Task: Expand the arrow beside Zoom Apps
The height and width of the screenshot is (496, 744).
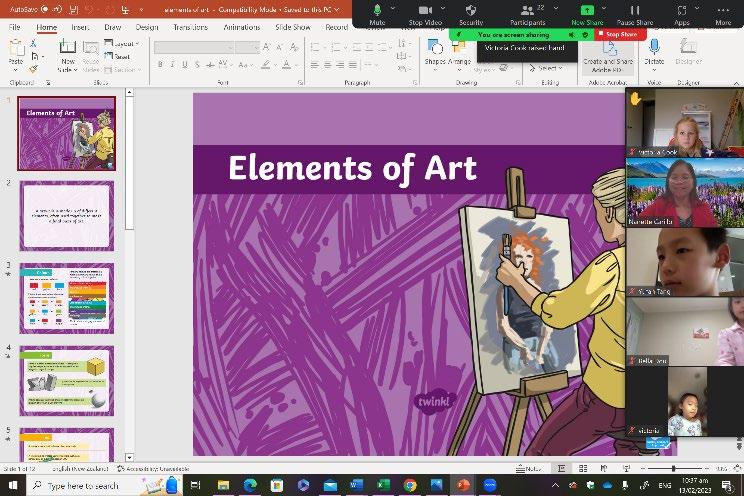Action: (x=697, y=9)
